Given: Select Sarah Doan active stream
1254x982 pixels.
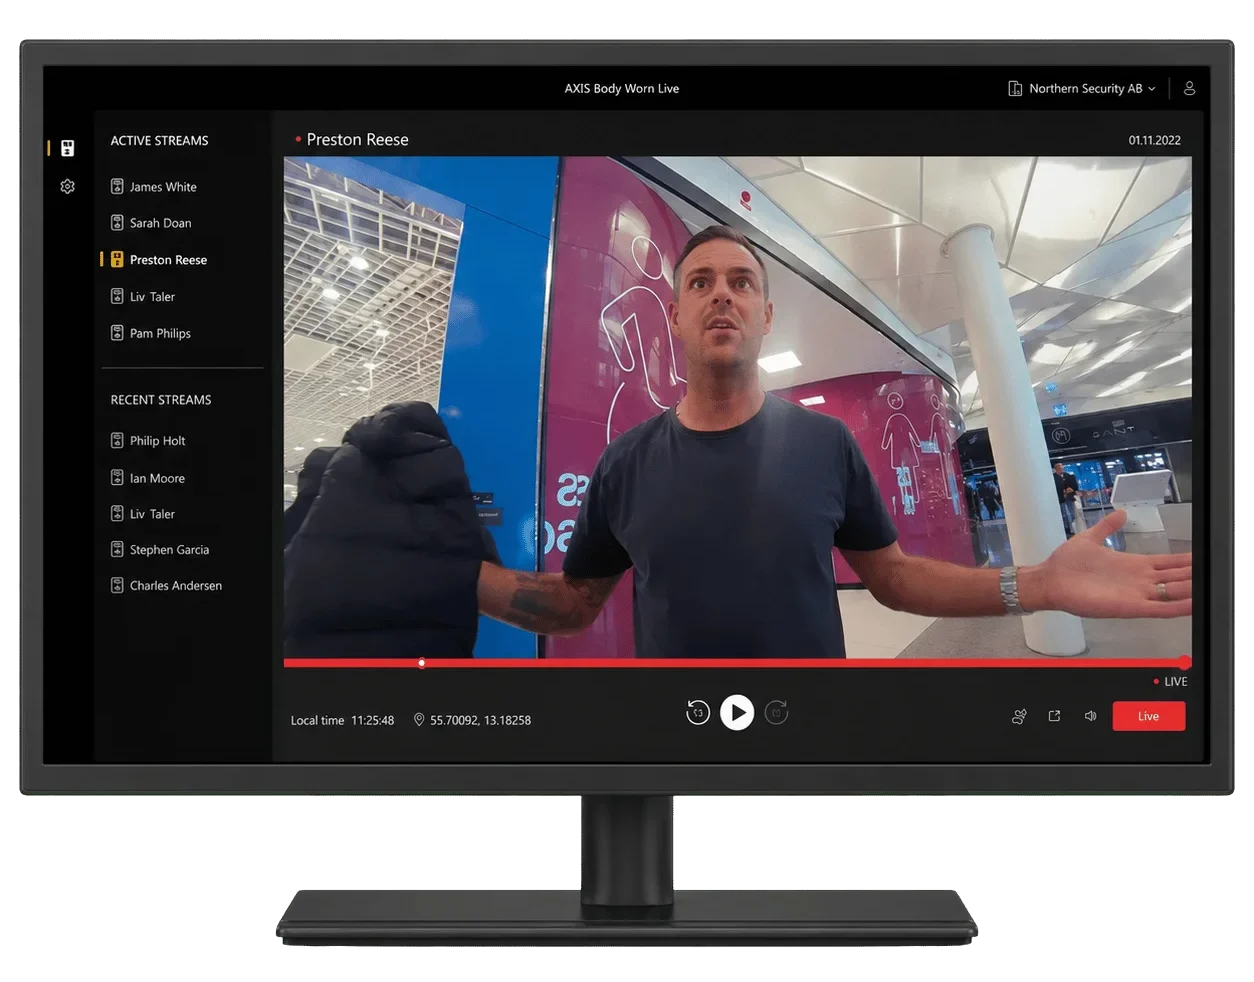Looking at the screenshot, I should coord(160,223).
